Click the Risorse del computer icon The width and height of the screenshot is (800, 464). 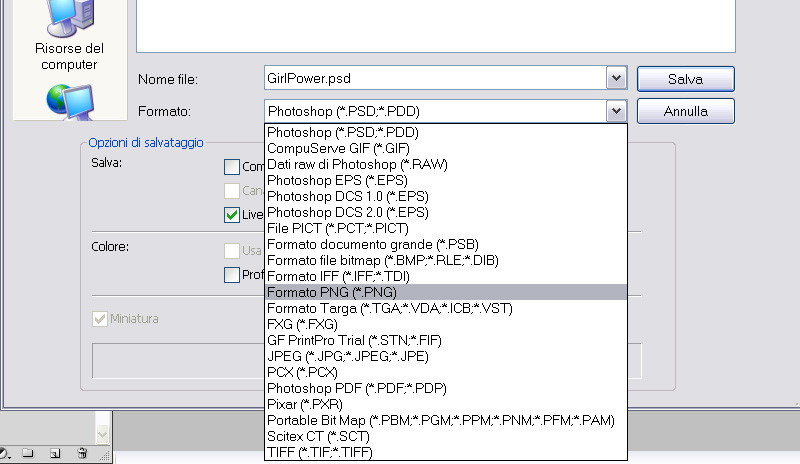click(x=68, y=20)
